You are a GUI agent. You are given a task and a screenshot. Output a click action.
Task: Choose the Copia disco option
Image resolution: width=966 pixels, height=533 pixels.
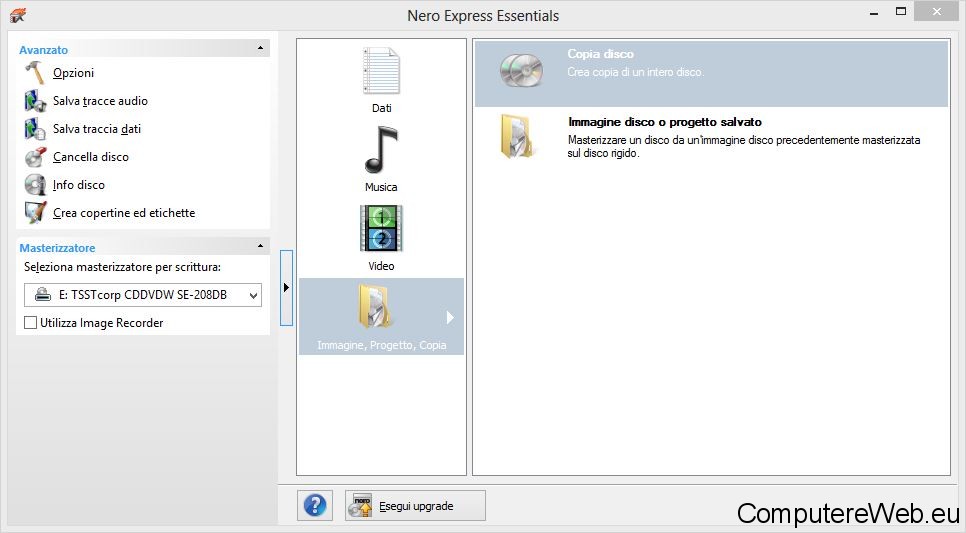pyautogui.click(x=711, y=73)
